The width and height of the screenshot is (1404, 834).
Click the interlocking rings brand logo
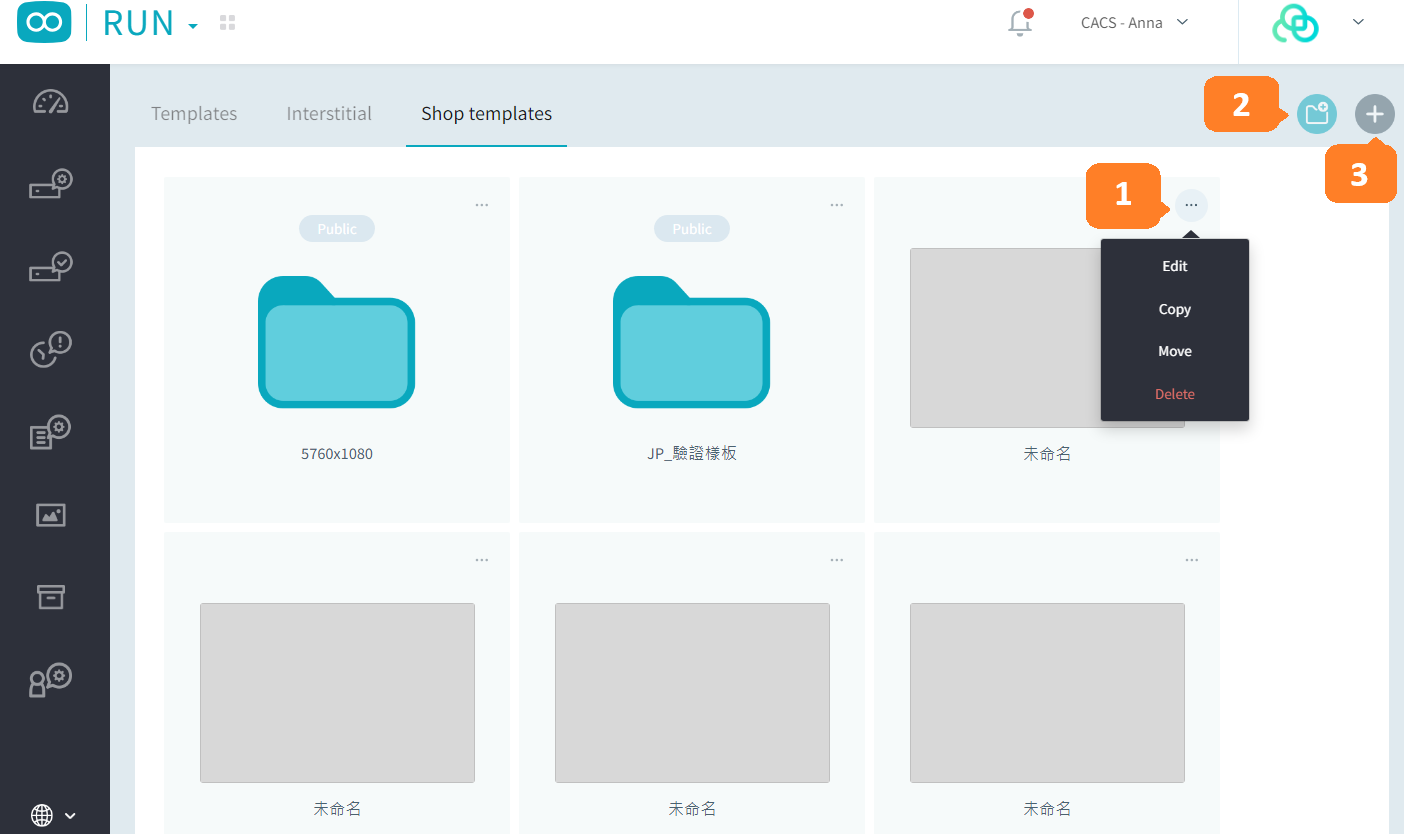click(1296, 24)
